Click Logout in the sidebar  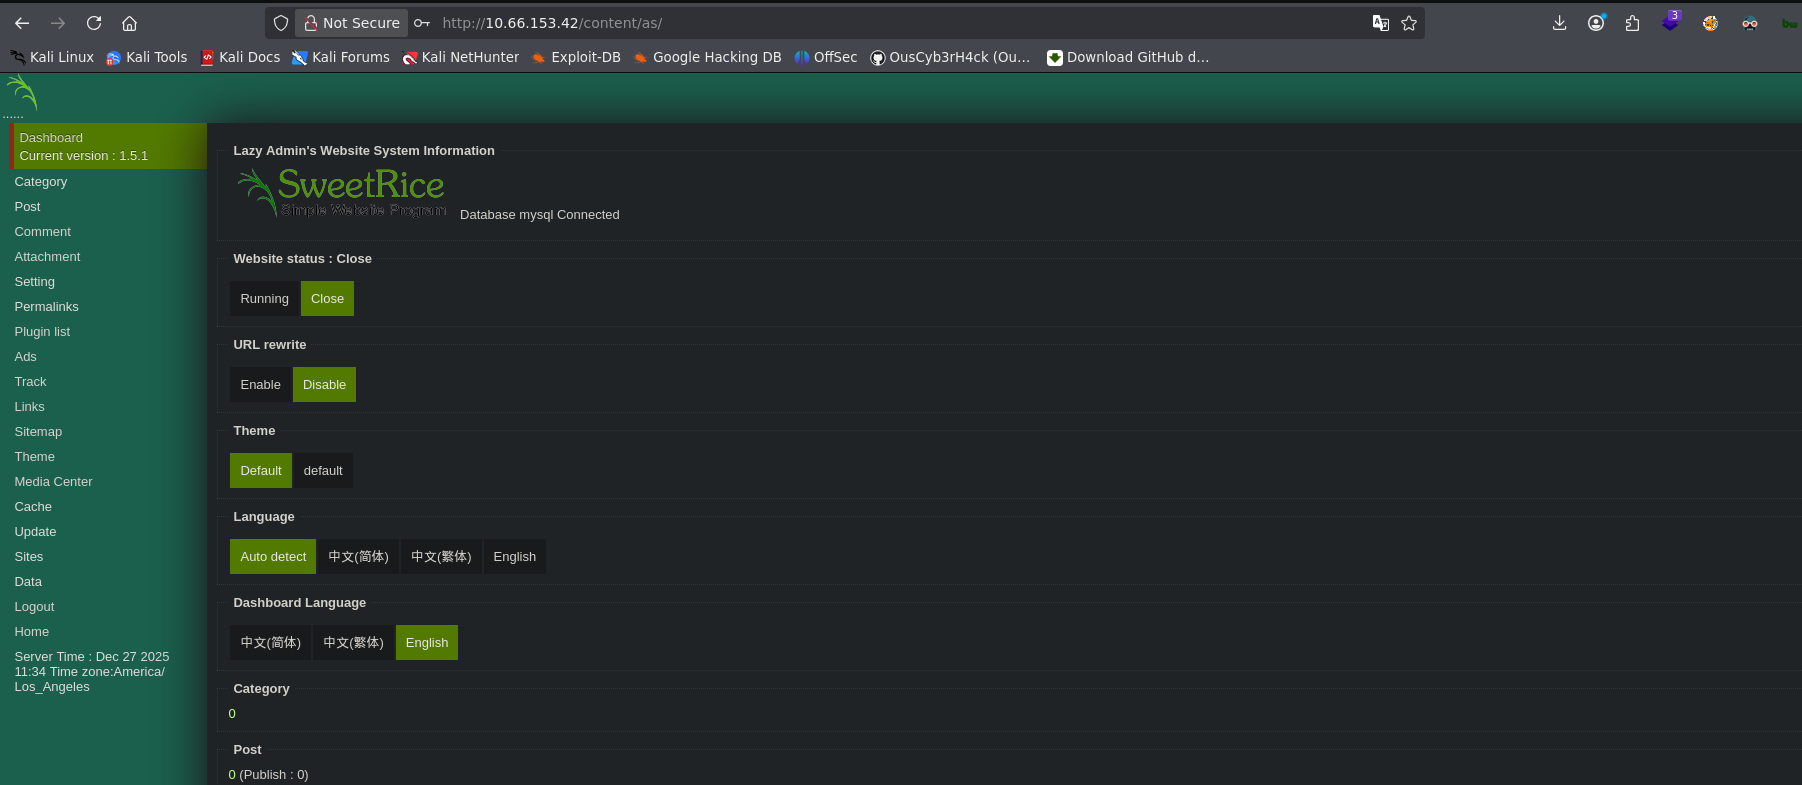click(x=35, y=607)
